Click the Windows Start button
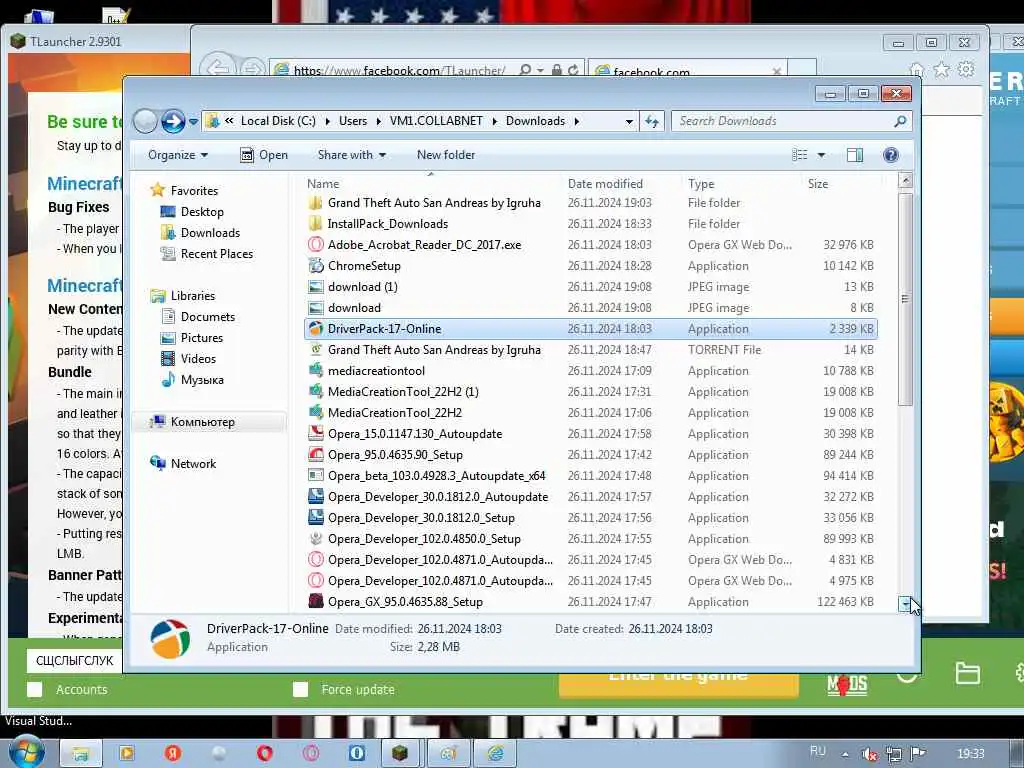Screen dimensions: 1024x768 (26, 752)
